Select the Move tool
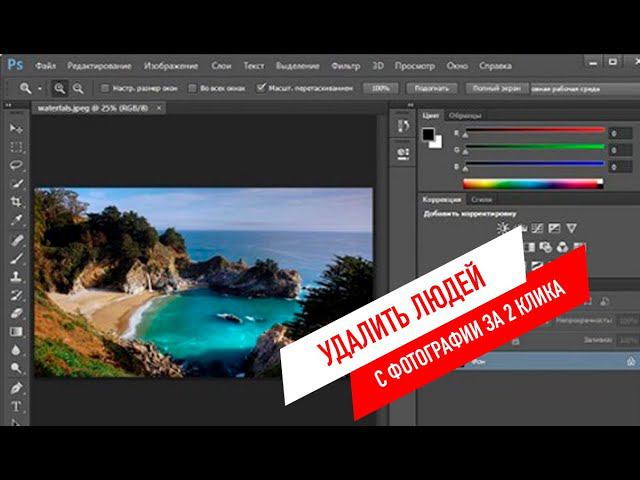 pyautogui.click(x=16, y=129)
